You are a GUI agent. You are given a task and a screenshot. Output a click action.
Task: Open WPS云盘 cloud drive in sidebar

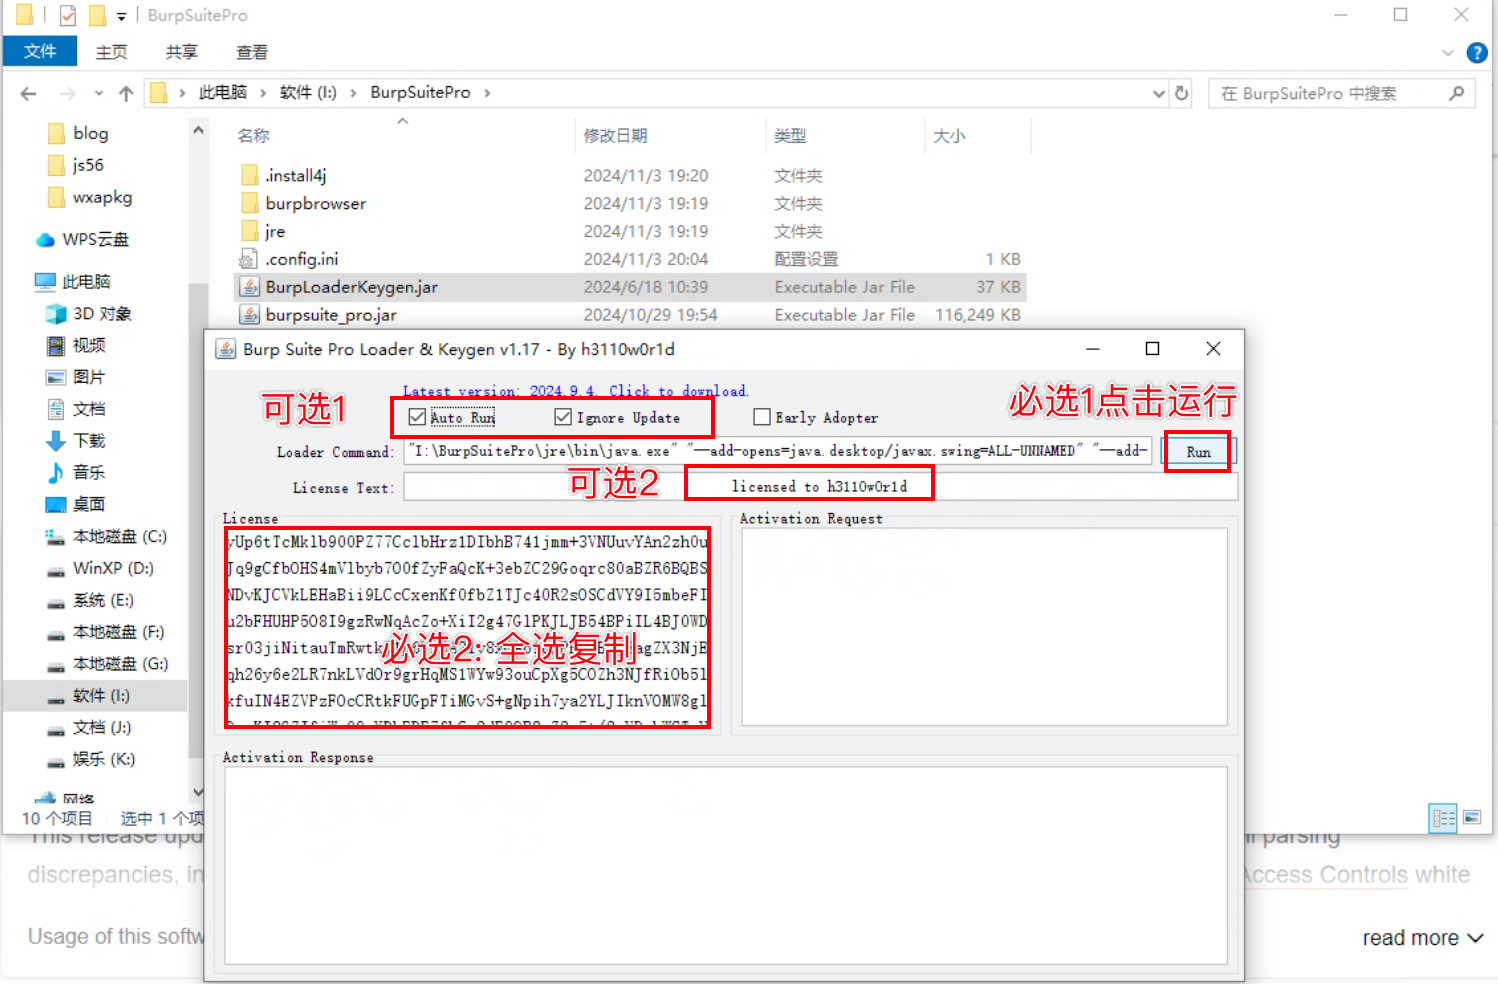(95, 239)
